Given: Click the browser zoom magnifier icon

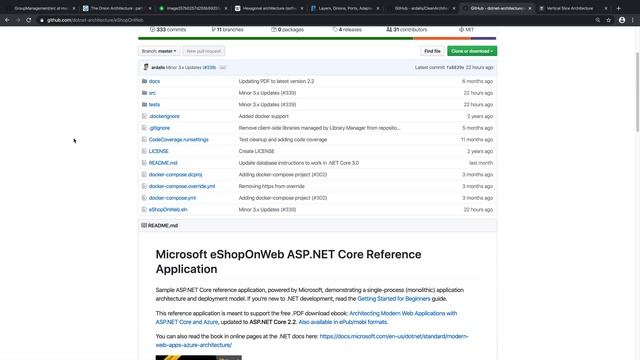Looking at the screenshot, I should click(x=598, y=20).
